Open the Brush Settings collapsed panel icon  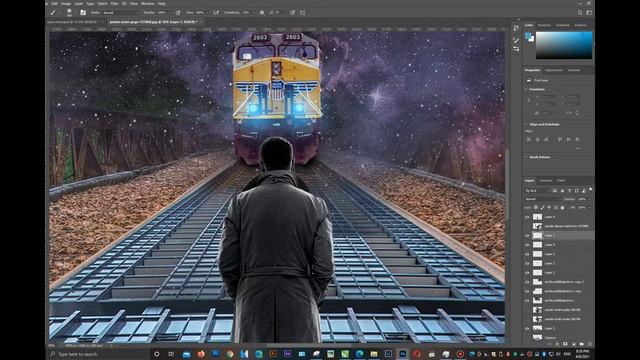tap(516, 49)
